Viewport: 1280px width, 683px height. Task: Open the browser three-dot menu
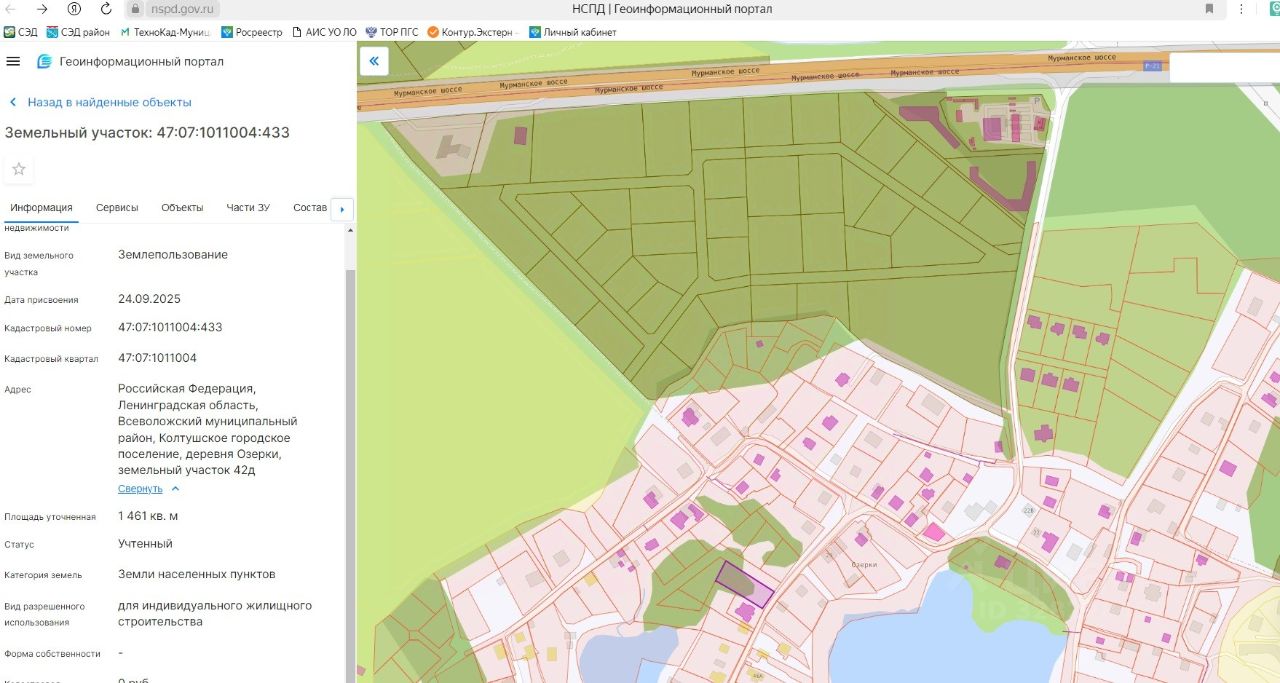[x=1242, y=9]
